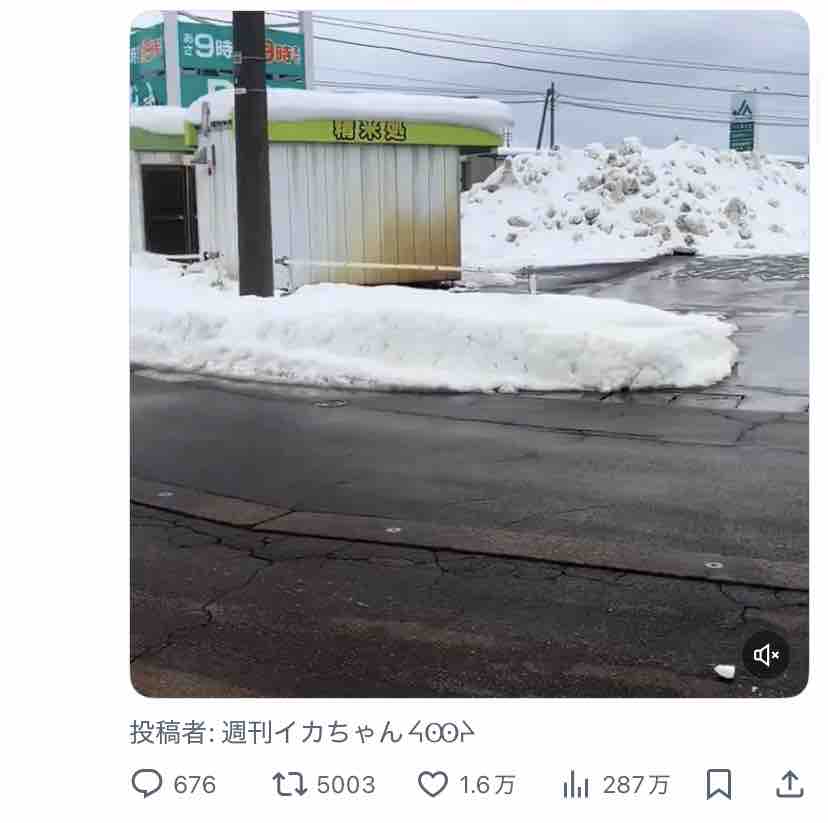Click the 676 replies count
Screen dimensions: 828x823
coord(194,785)
